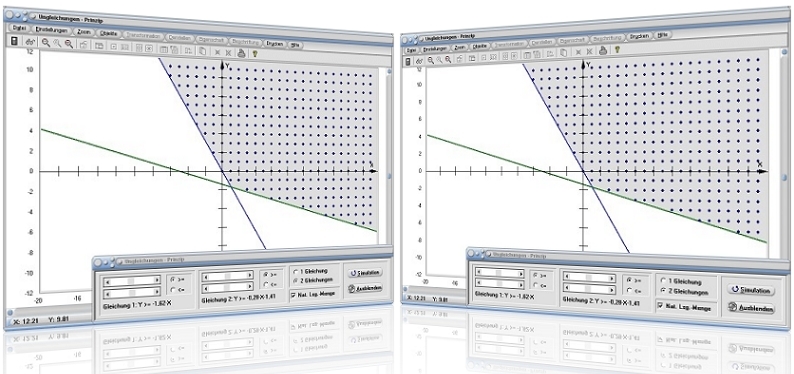Click the Simulation button in left panel
The image size is (794, 374).
[365, 273]
